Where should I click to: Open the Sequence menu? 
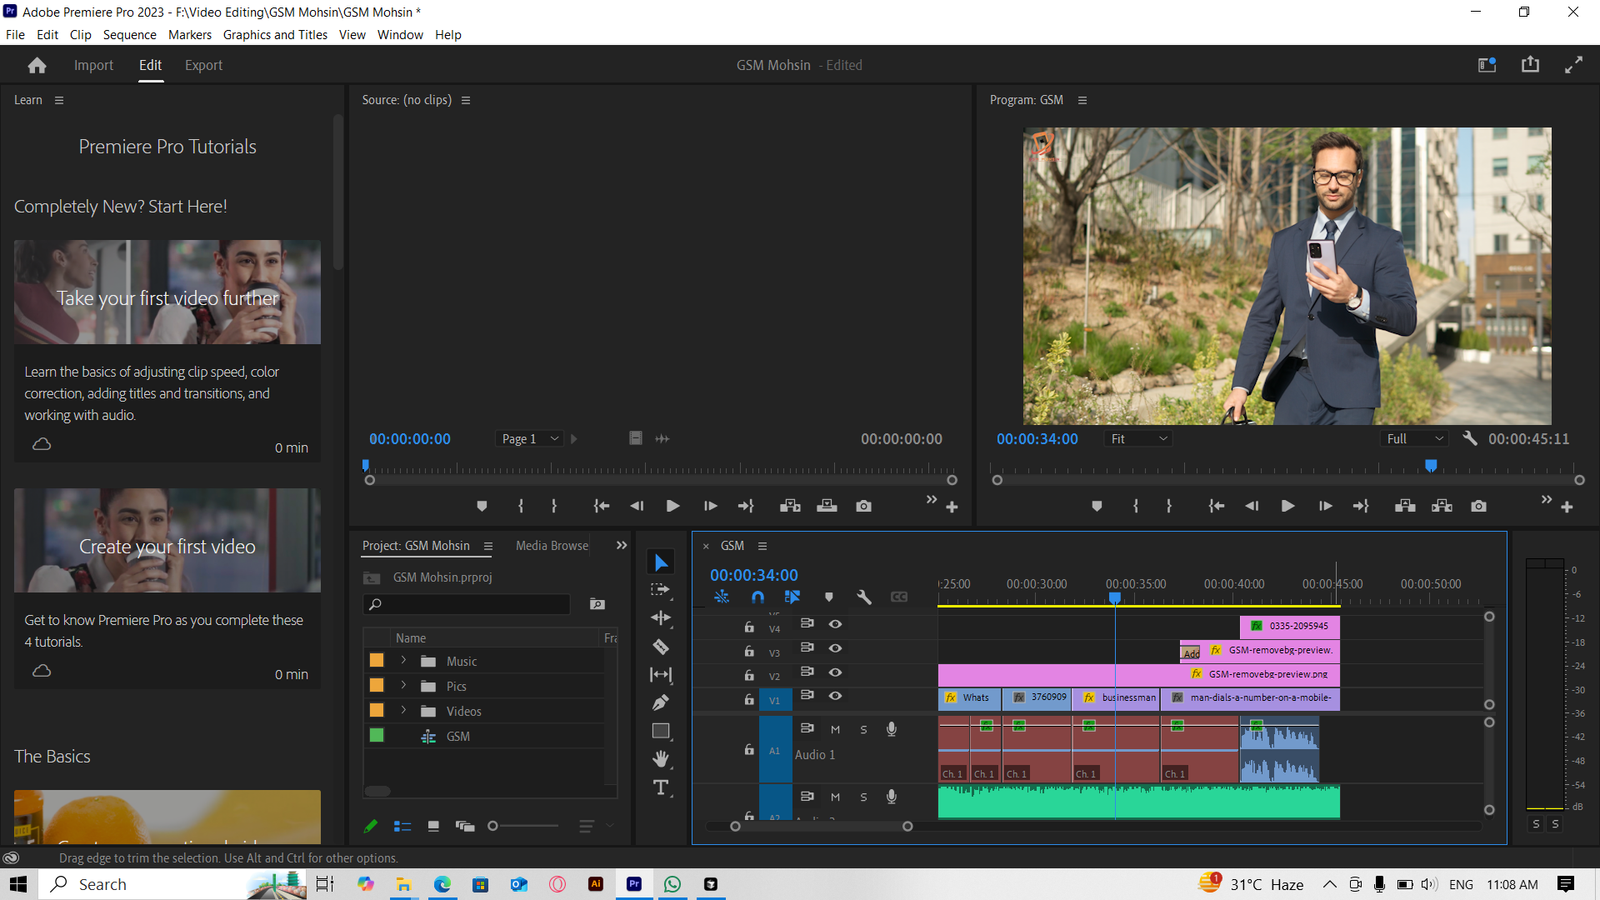click(130, 35)
